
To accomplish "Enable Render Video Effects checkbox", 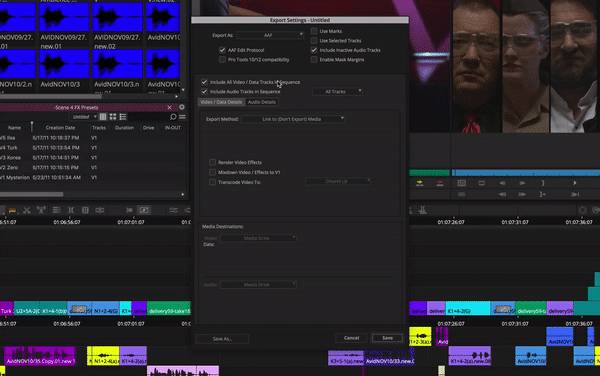I will [x=212, y=162].
